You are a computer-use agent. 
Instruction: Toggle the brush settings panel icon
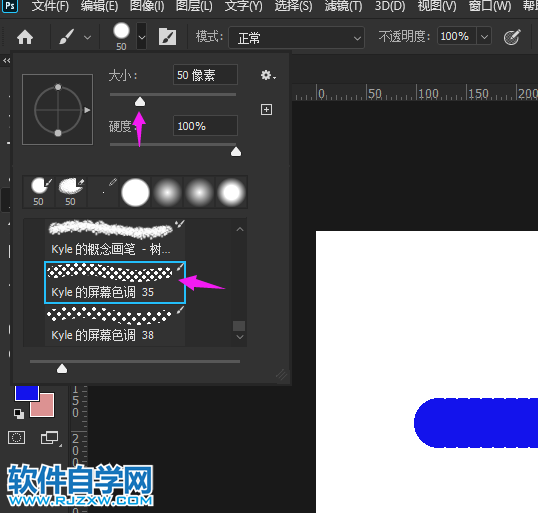167,37
